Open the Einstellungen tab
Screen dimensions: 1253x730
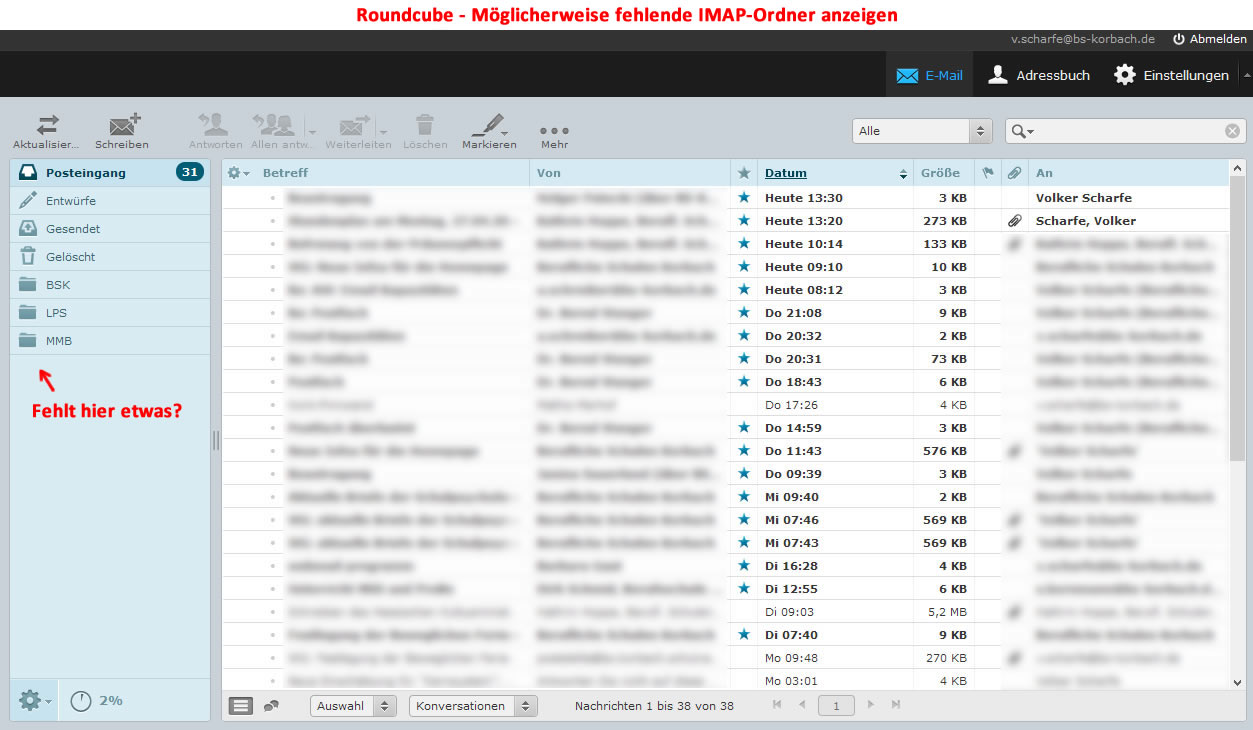pyautogui.click(x=1171, y=75)
